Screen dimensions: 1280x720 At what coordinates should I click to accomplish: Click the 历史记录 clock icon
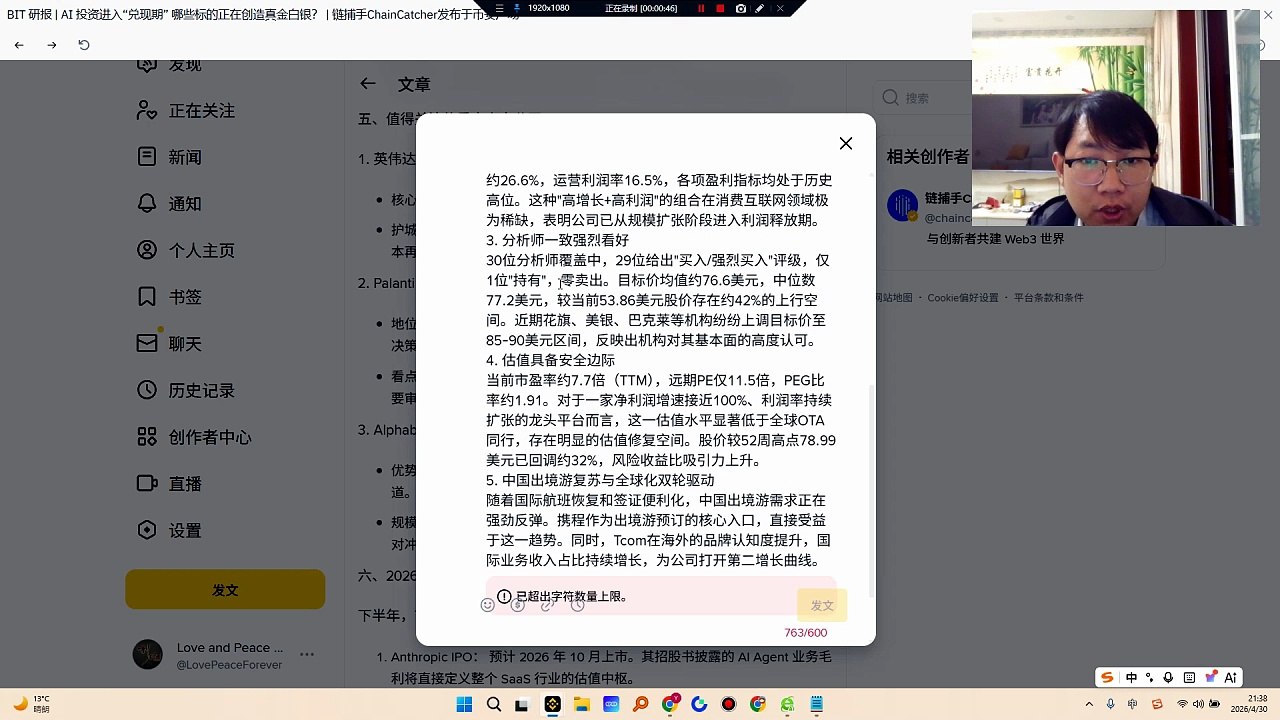(x=147, y=390)
